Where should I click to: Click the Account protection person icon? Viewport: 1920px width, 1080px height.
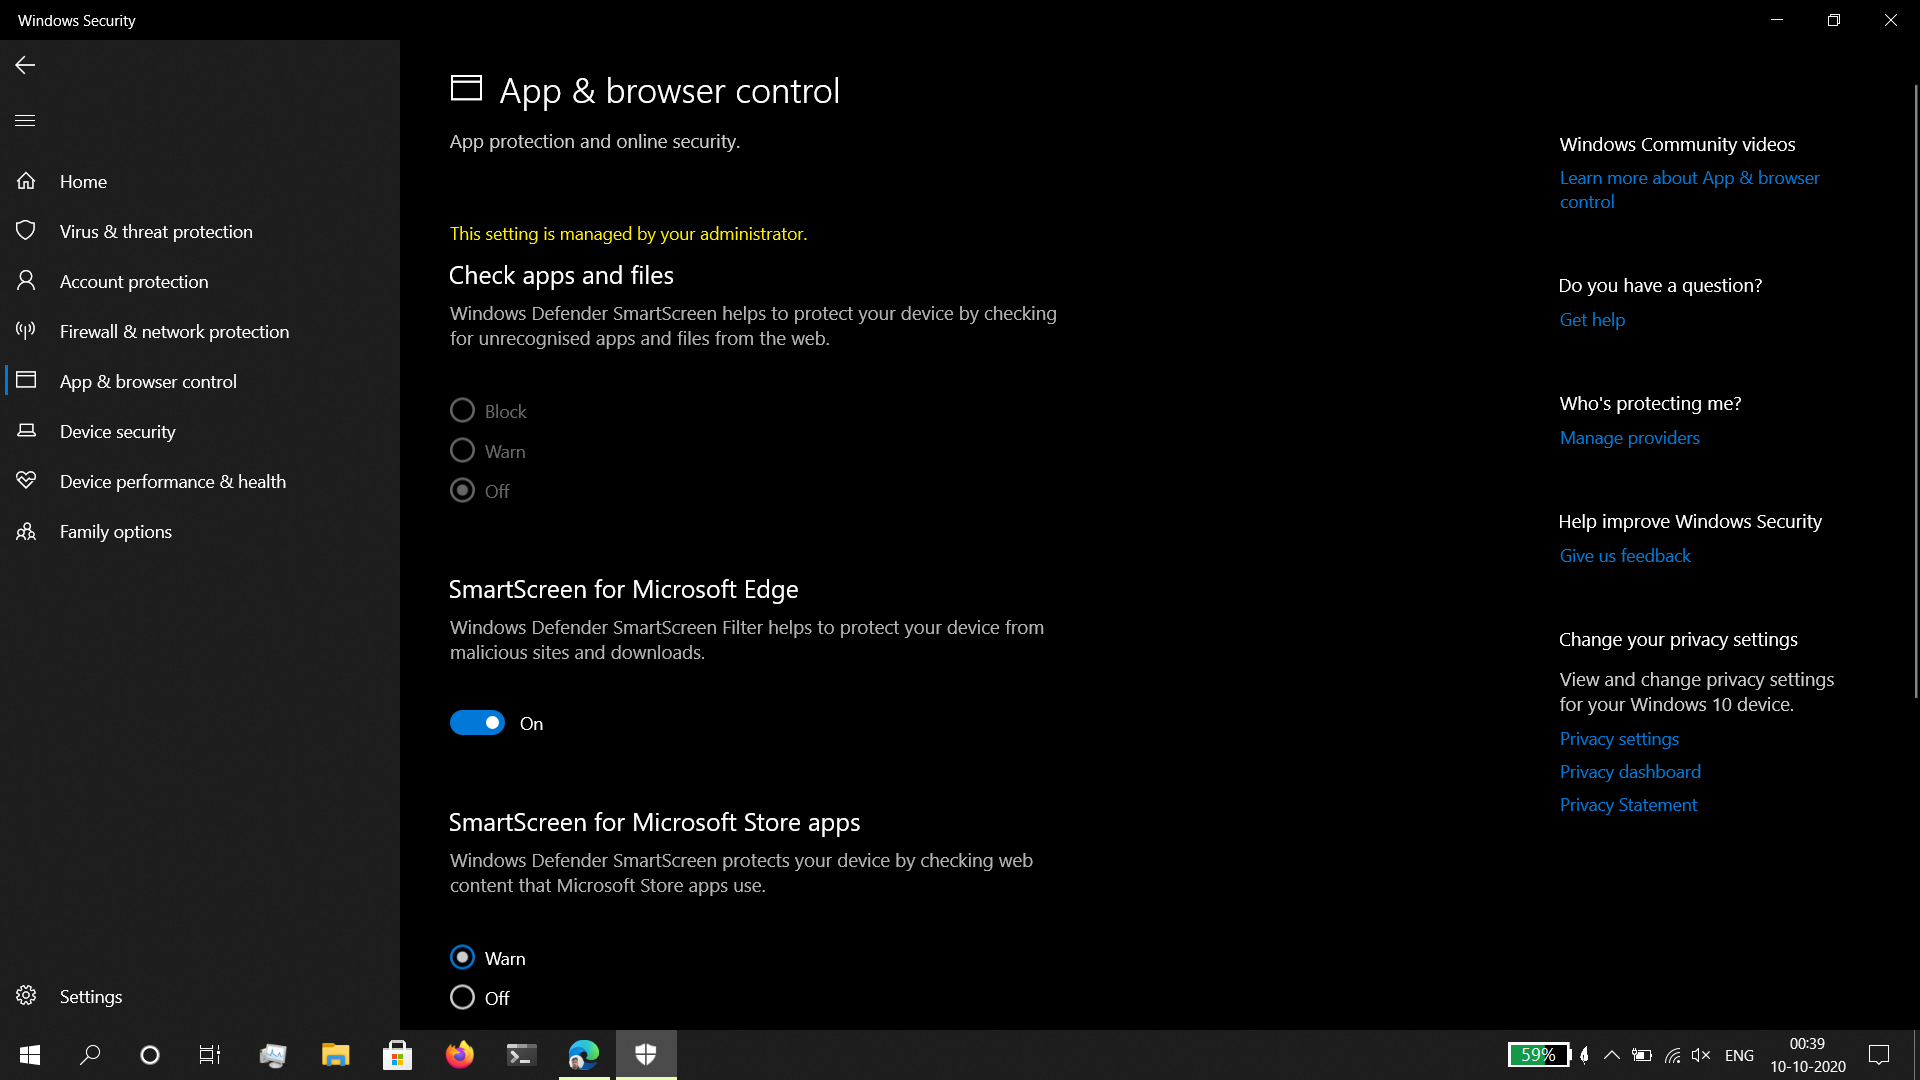(x=26, y=281)
